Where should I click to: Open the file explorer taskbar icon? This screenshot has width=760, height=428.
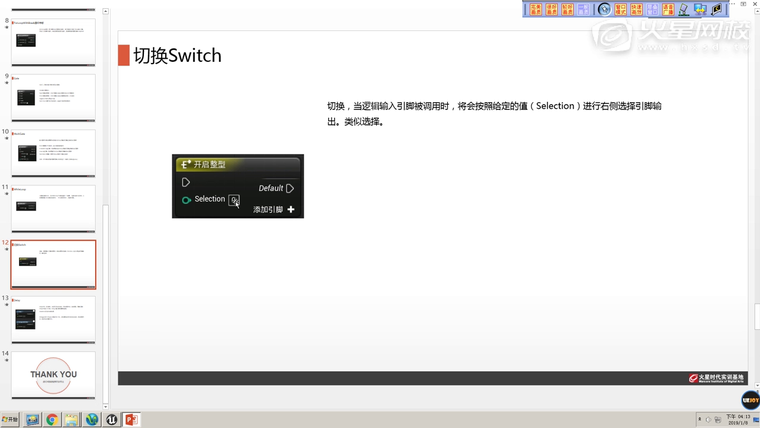click(x=72, y=420)
